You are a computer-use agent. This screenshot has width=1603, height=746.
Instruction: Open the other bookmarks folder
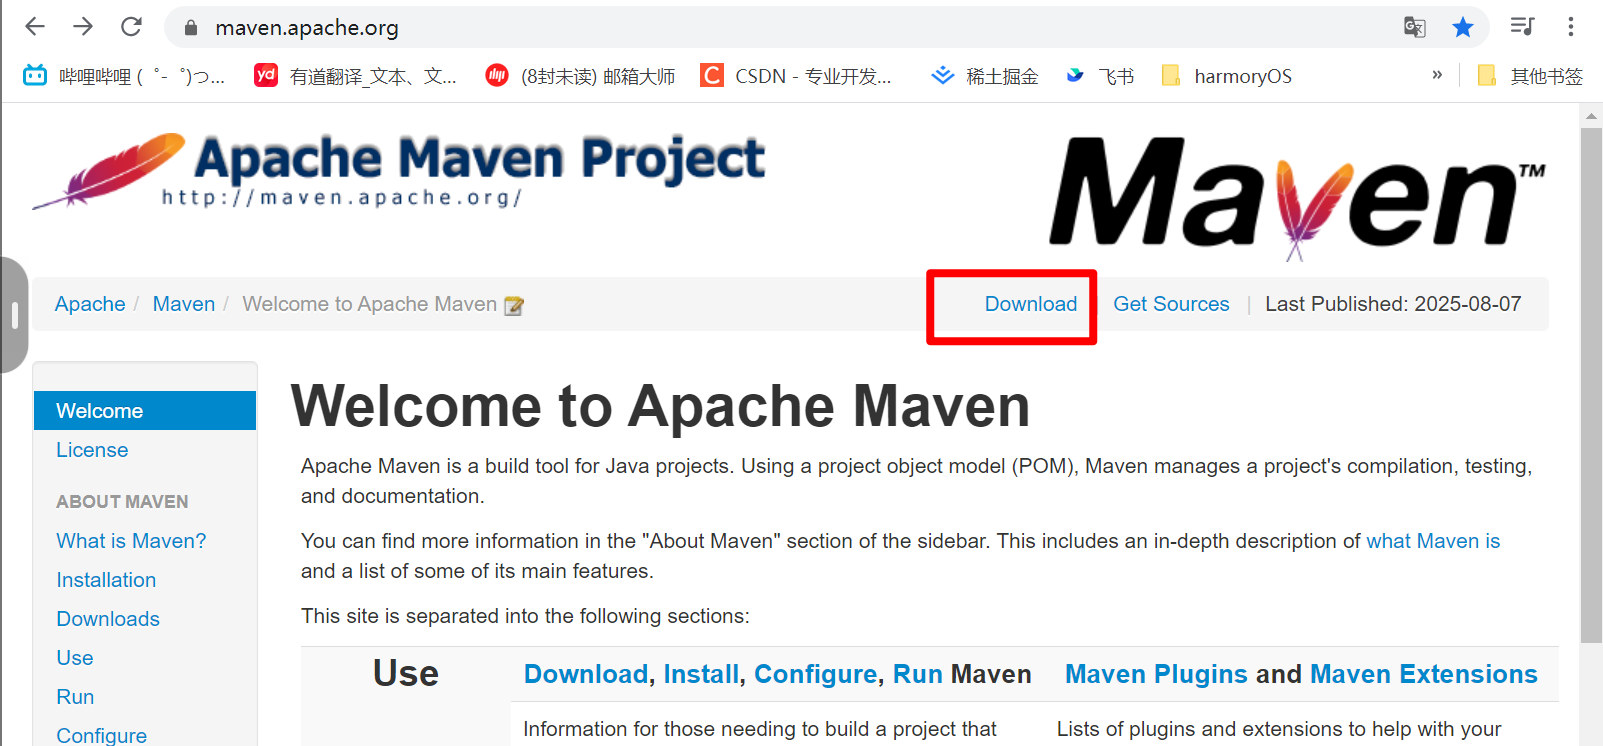tap(1530, 76)
